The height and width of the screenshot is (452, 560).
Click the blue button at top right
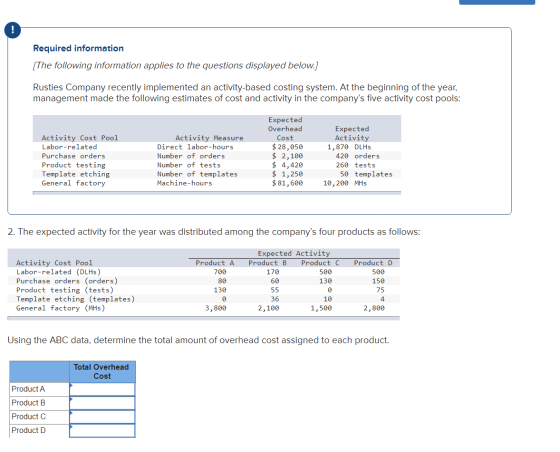pos(497,2)
